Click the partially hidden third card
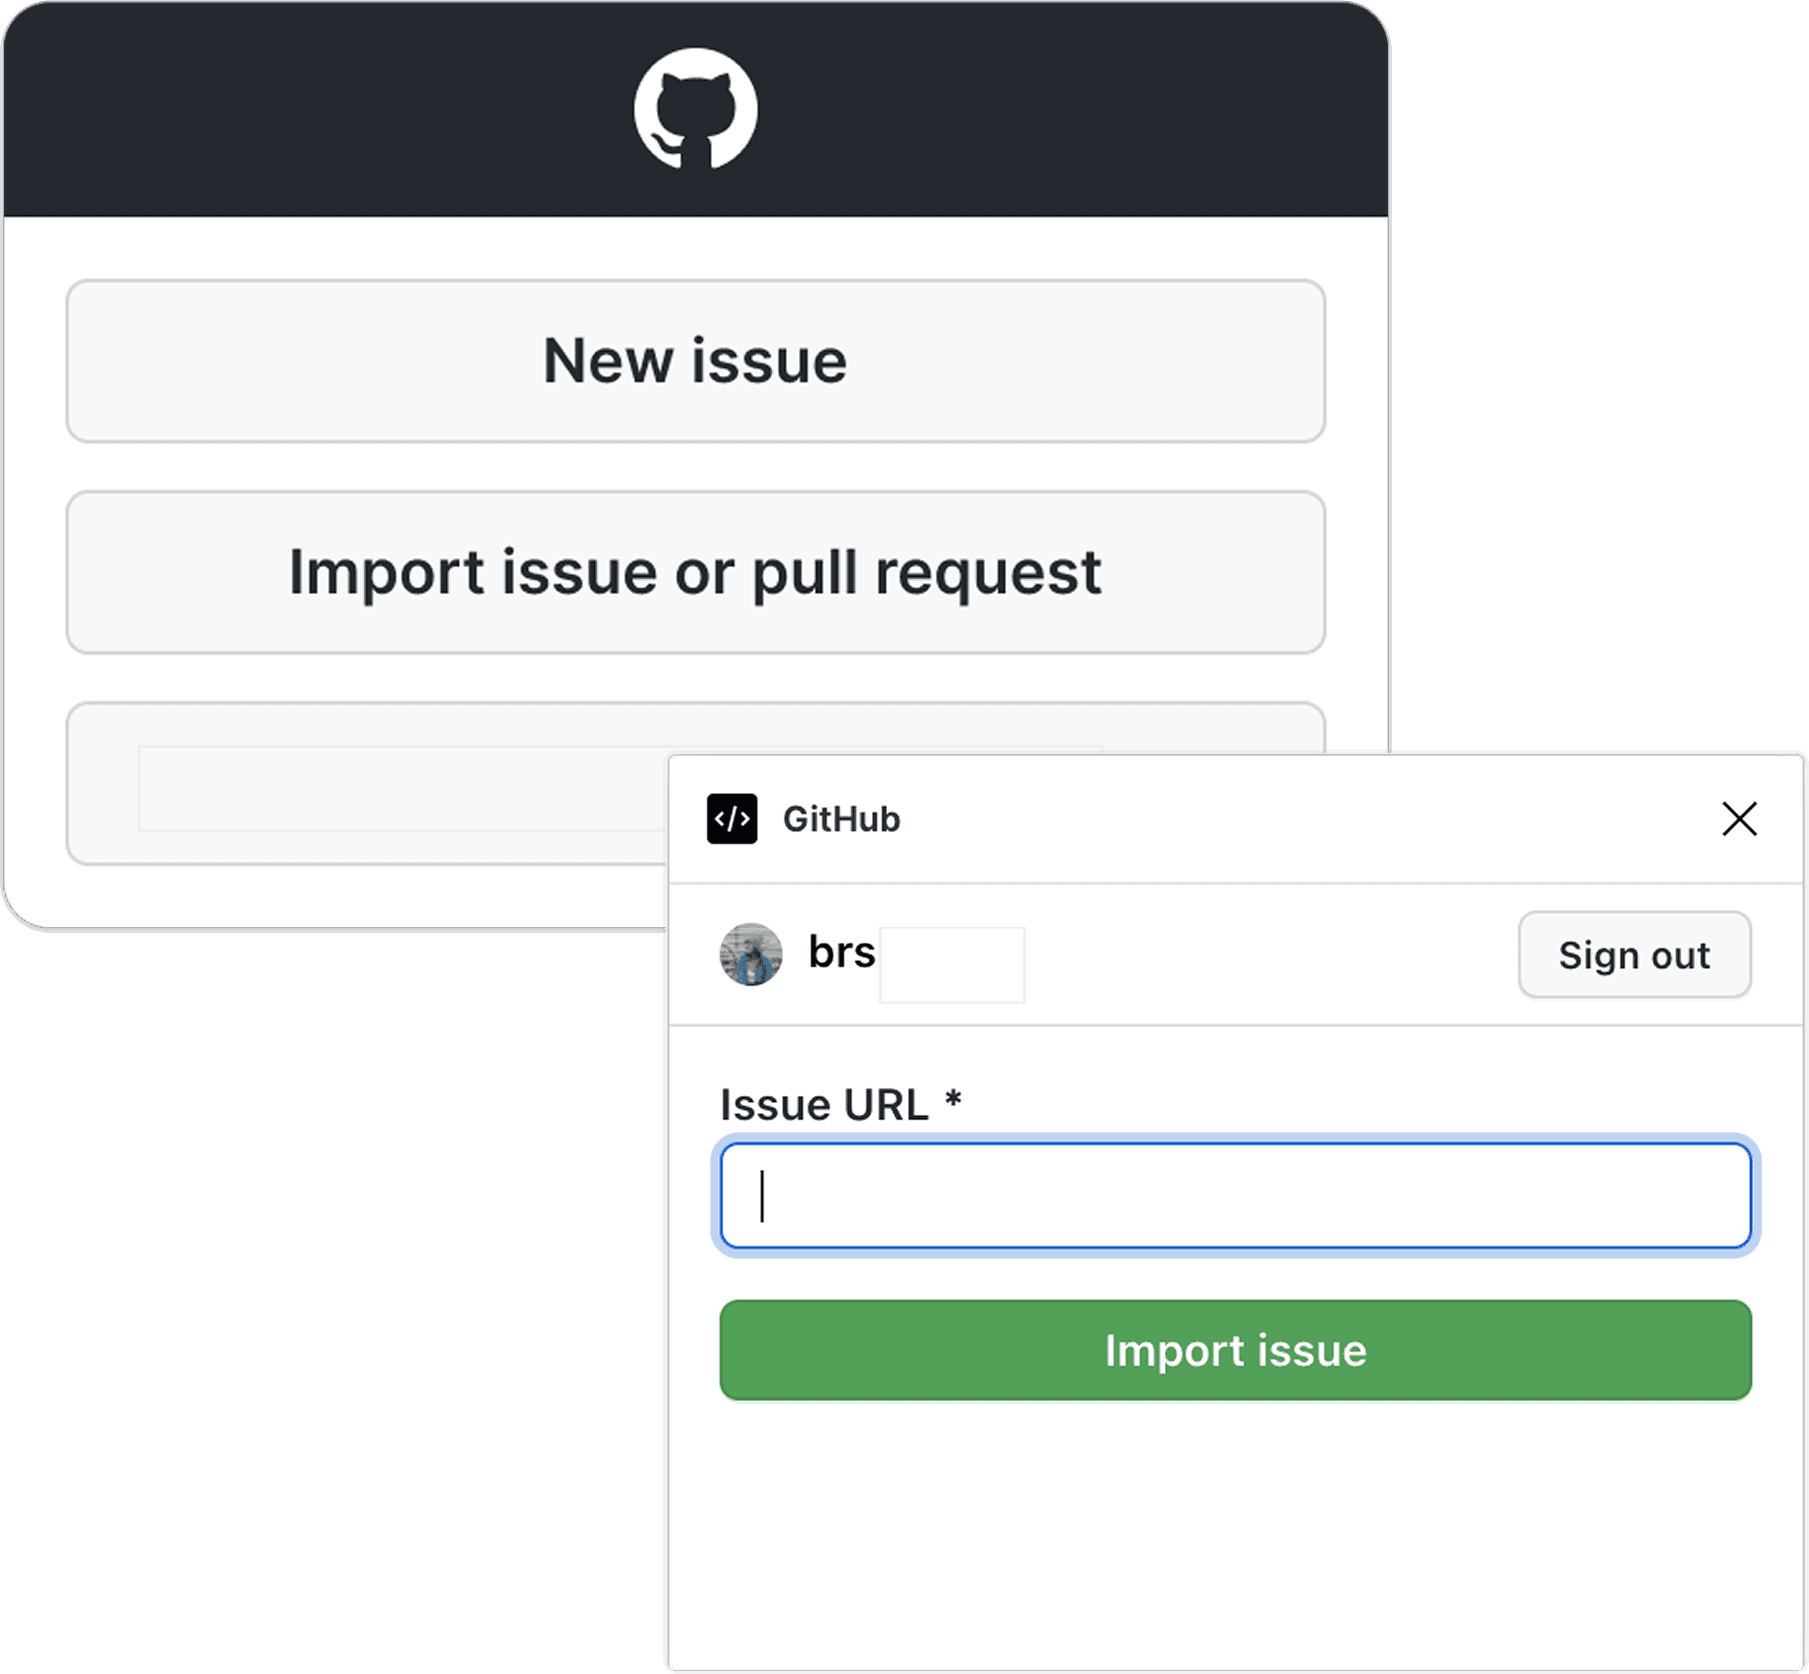 coord(366,783)
